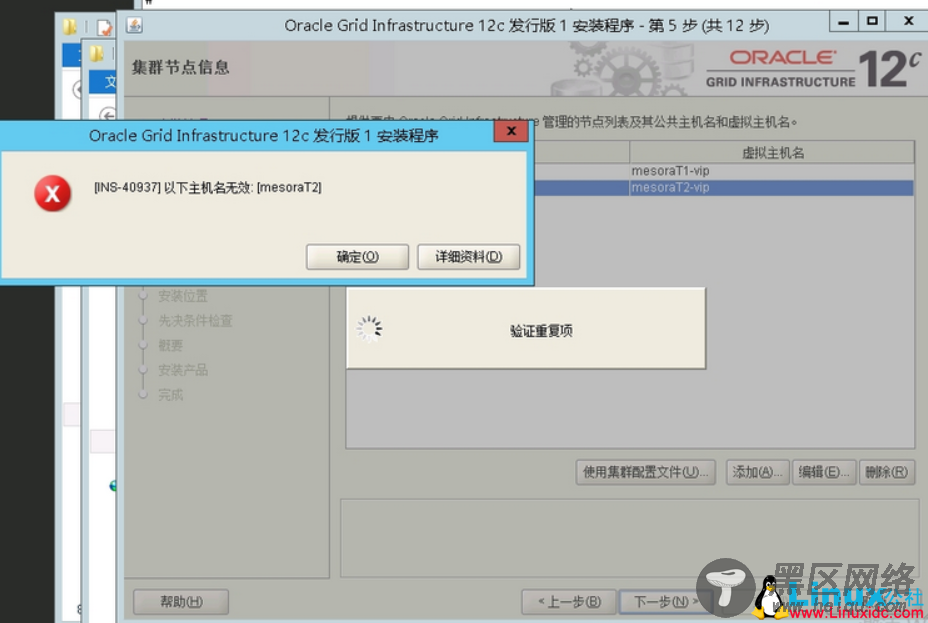Maximize the Oracle installer window
This screenshot has width=928, height=623.
[x=872, y=21]
